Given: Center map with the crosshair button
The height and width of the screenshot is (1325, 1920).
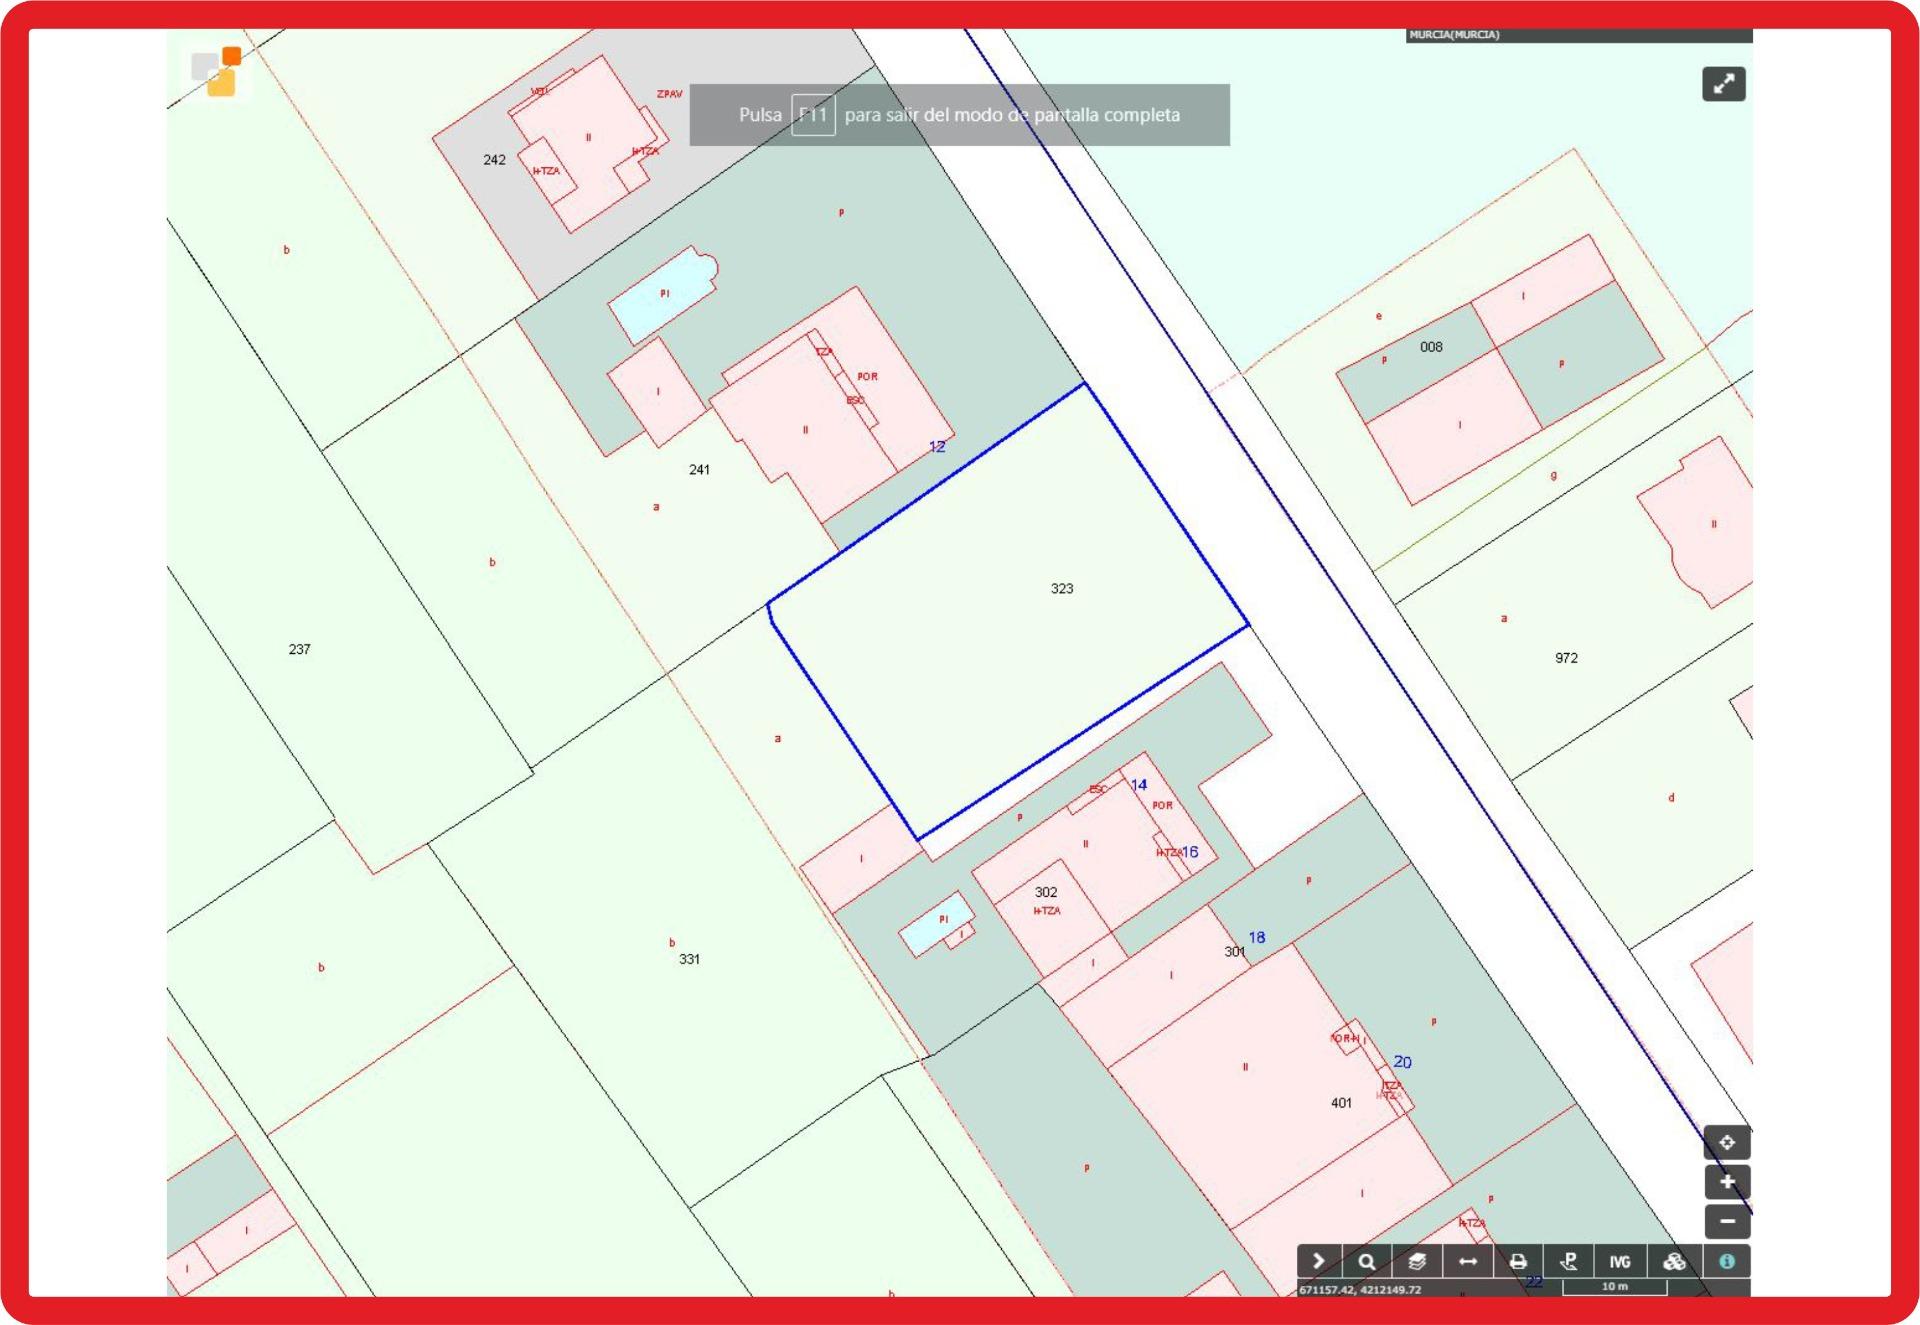Looking at the screenshot, I should pos(1727,1142).
